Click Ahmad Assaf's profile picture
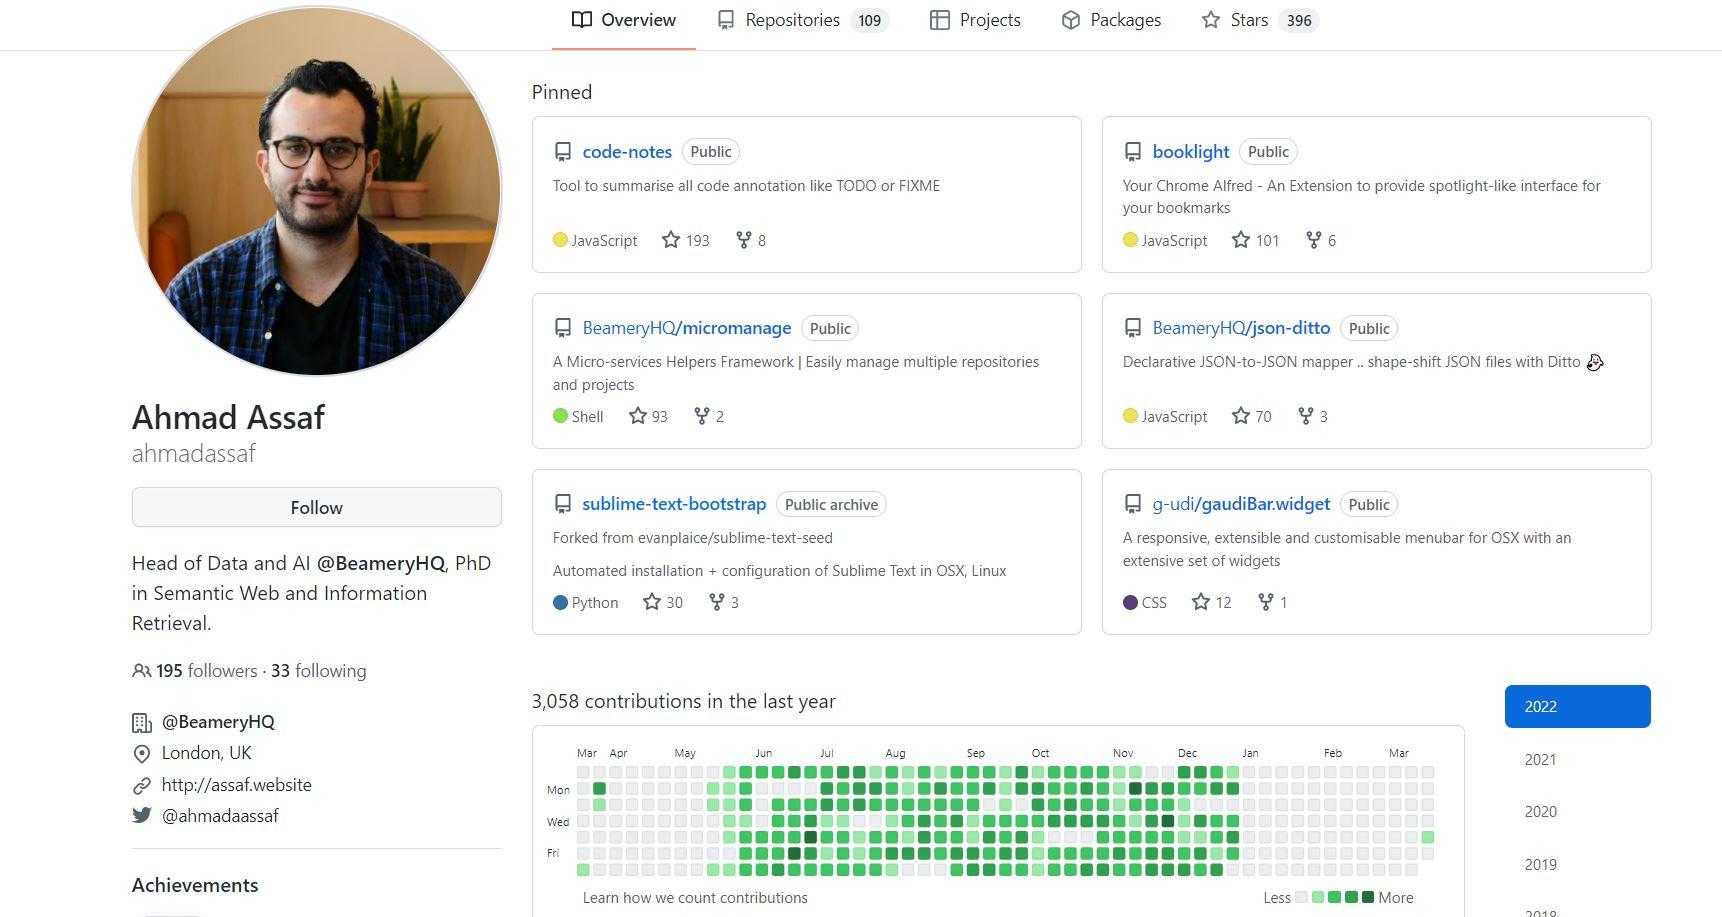Image resolution: width=1722 pixels, height=917 pixels. tap(316, 190)
